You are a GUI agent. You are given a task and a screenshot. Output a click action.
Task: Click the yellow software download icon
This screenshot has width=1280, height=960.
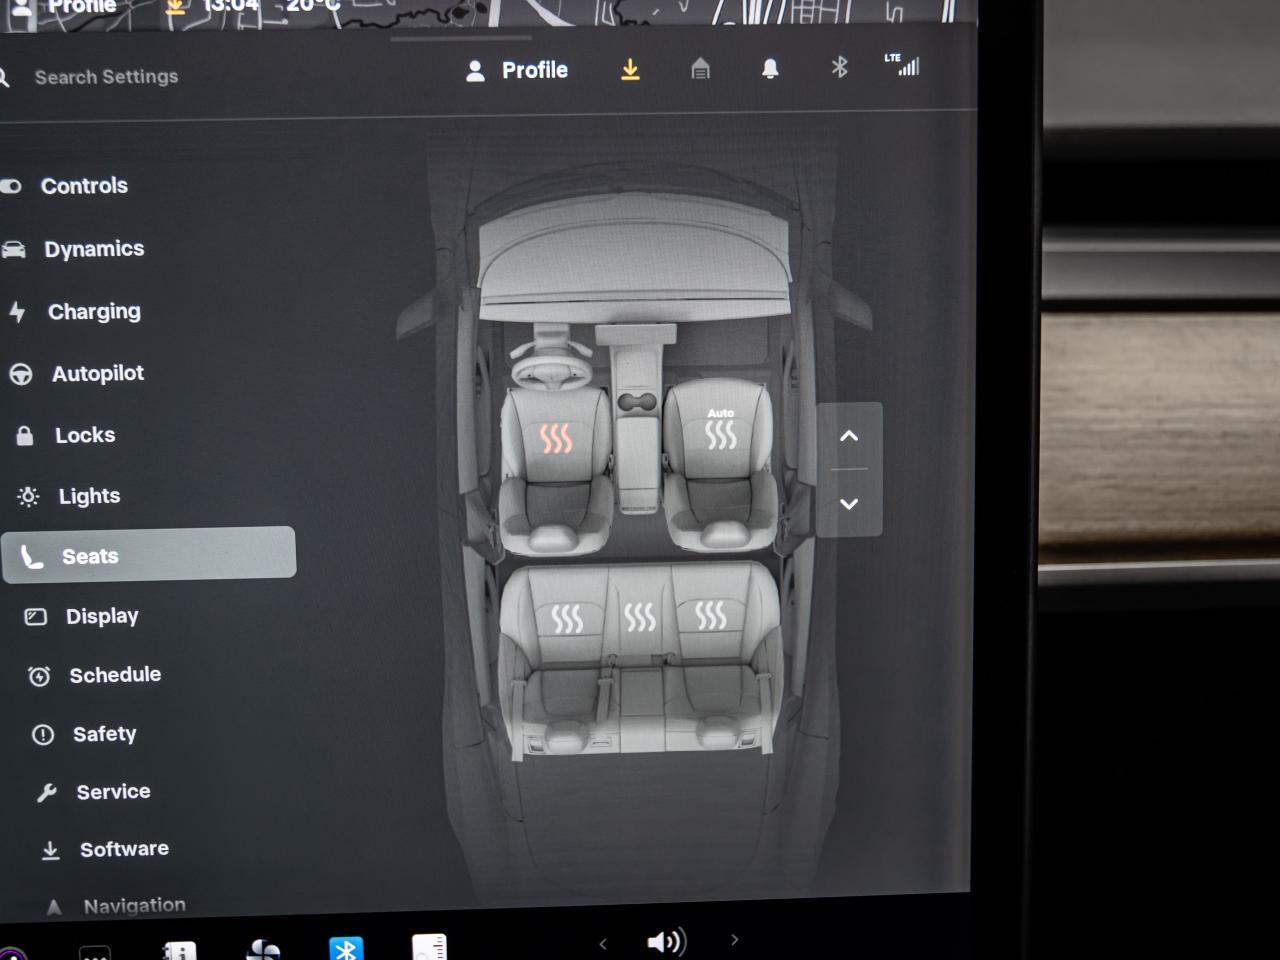click(x=630, y=69)
